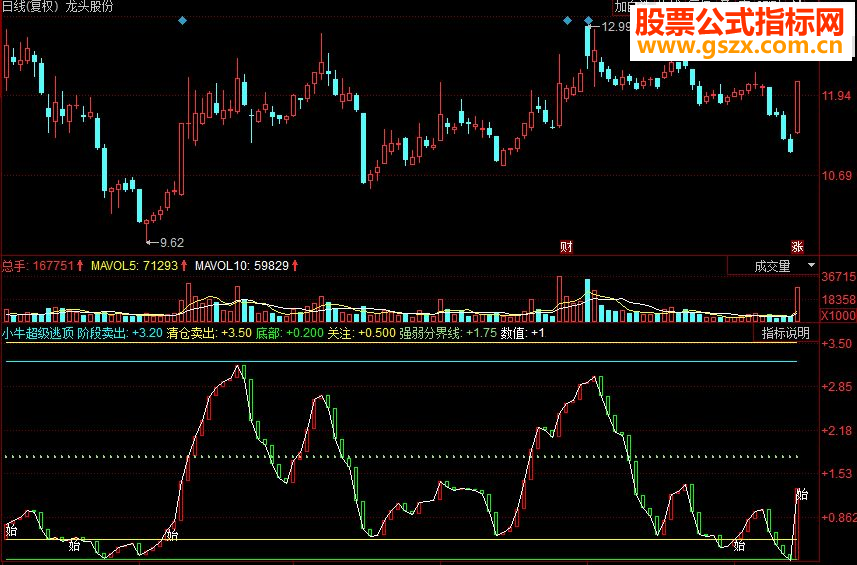Click the X1000 volume unit label
The image size is (857, 565).
839,315
